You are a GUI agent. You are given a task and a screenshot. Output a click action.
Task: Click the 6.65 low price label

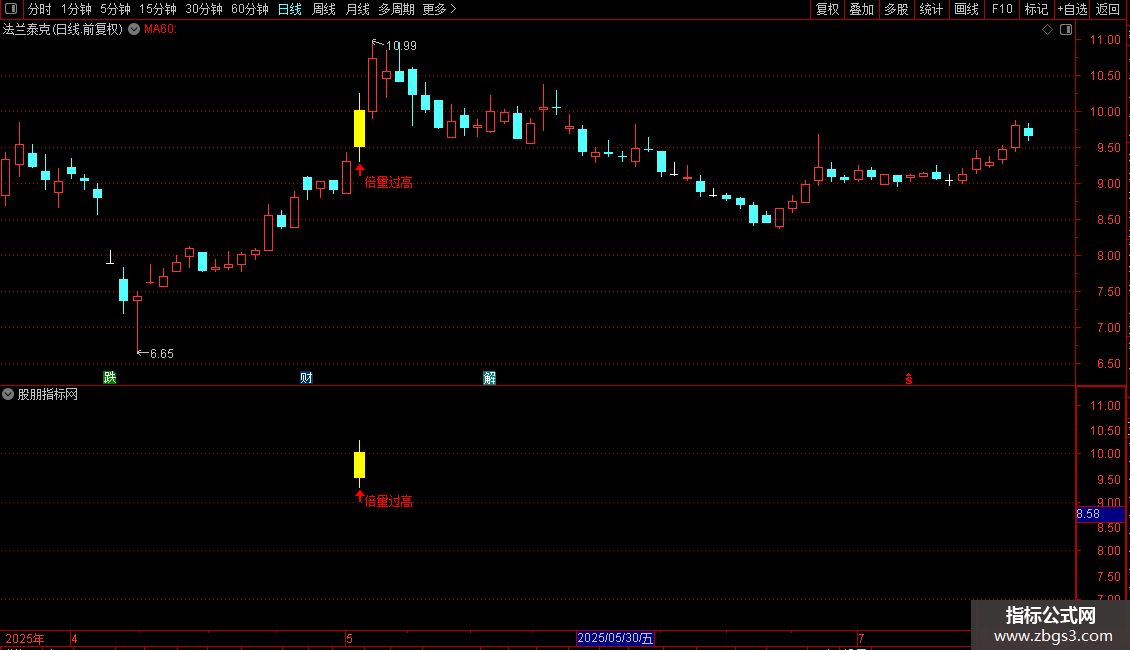(x=161, y=354)
